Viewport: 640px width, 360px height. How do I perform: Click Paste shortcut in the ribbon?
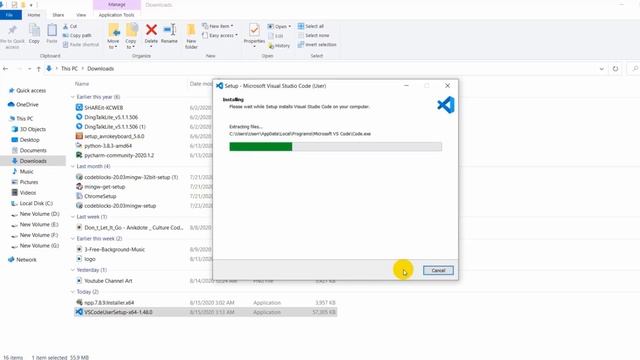click(81, 44)
